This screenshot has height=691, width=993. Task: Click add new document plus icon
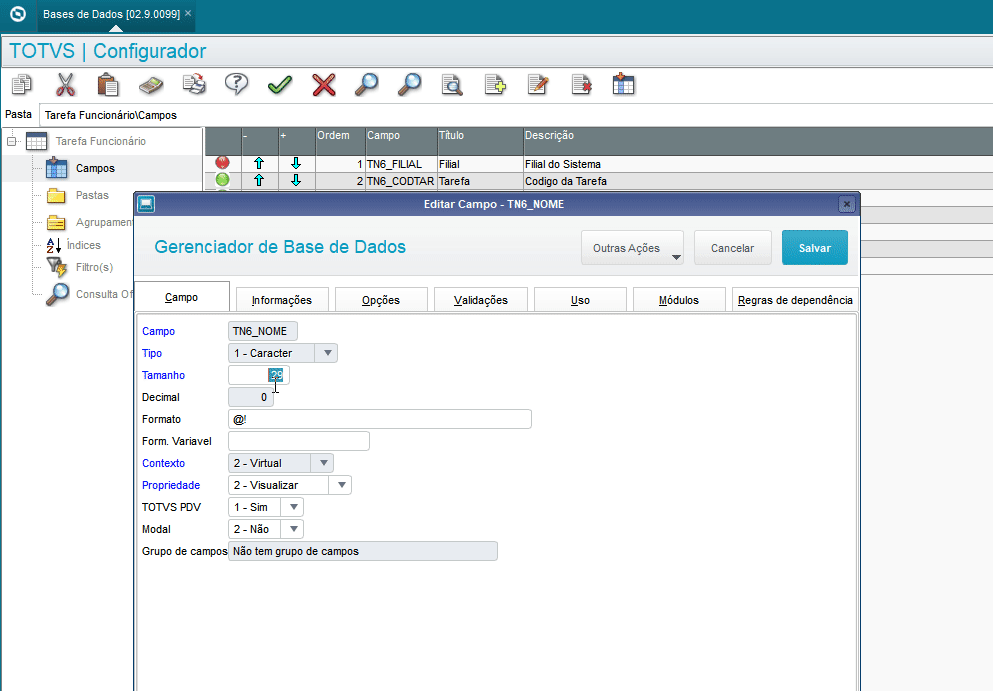495,84
